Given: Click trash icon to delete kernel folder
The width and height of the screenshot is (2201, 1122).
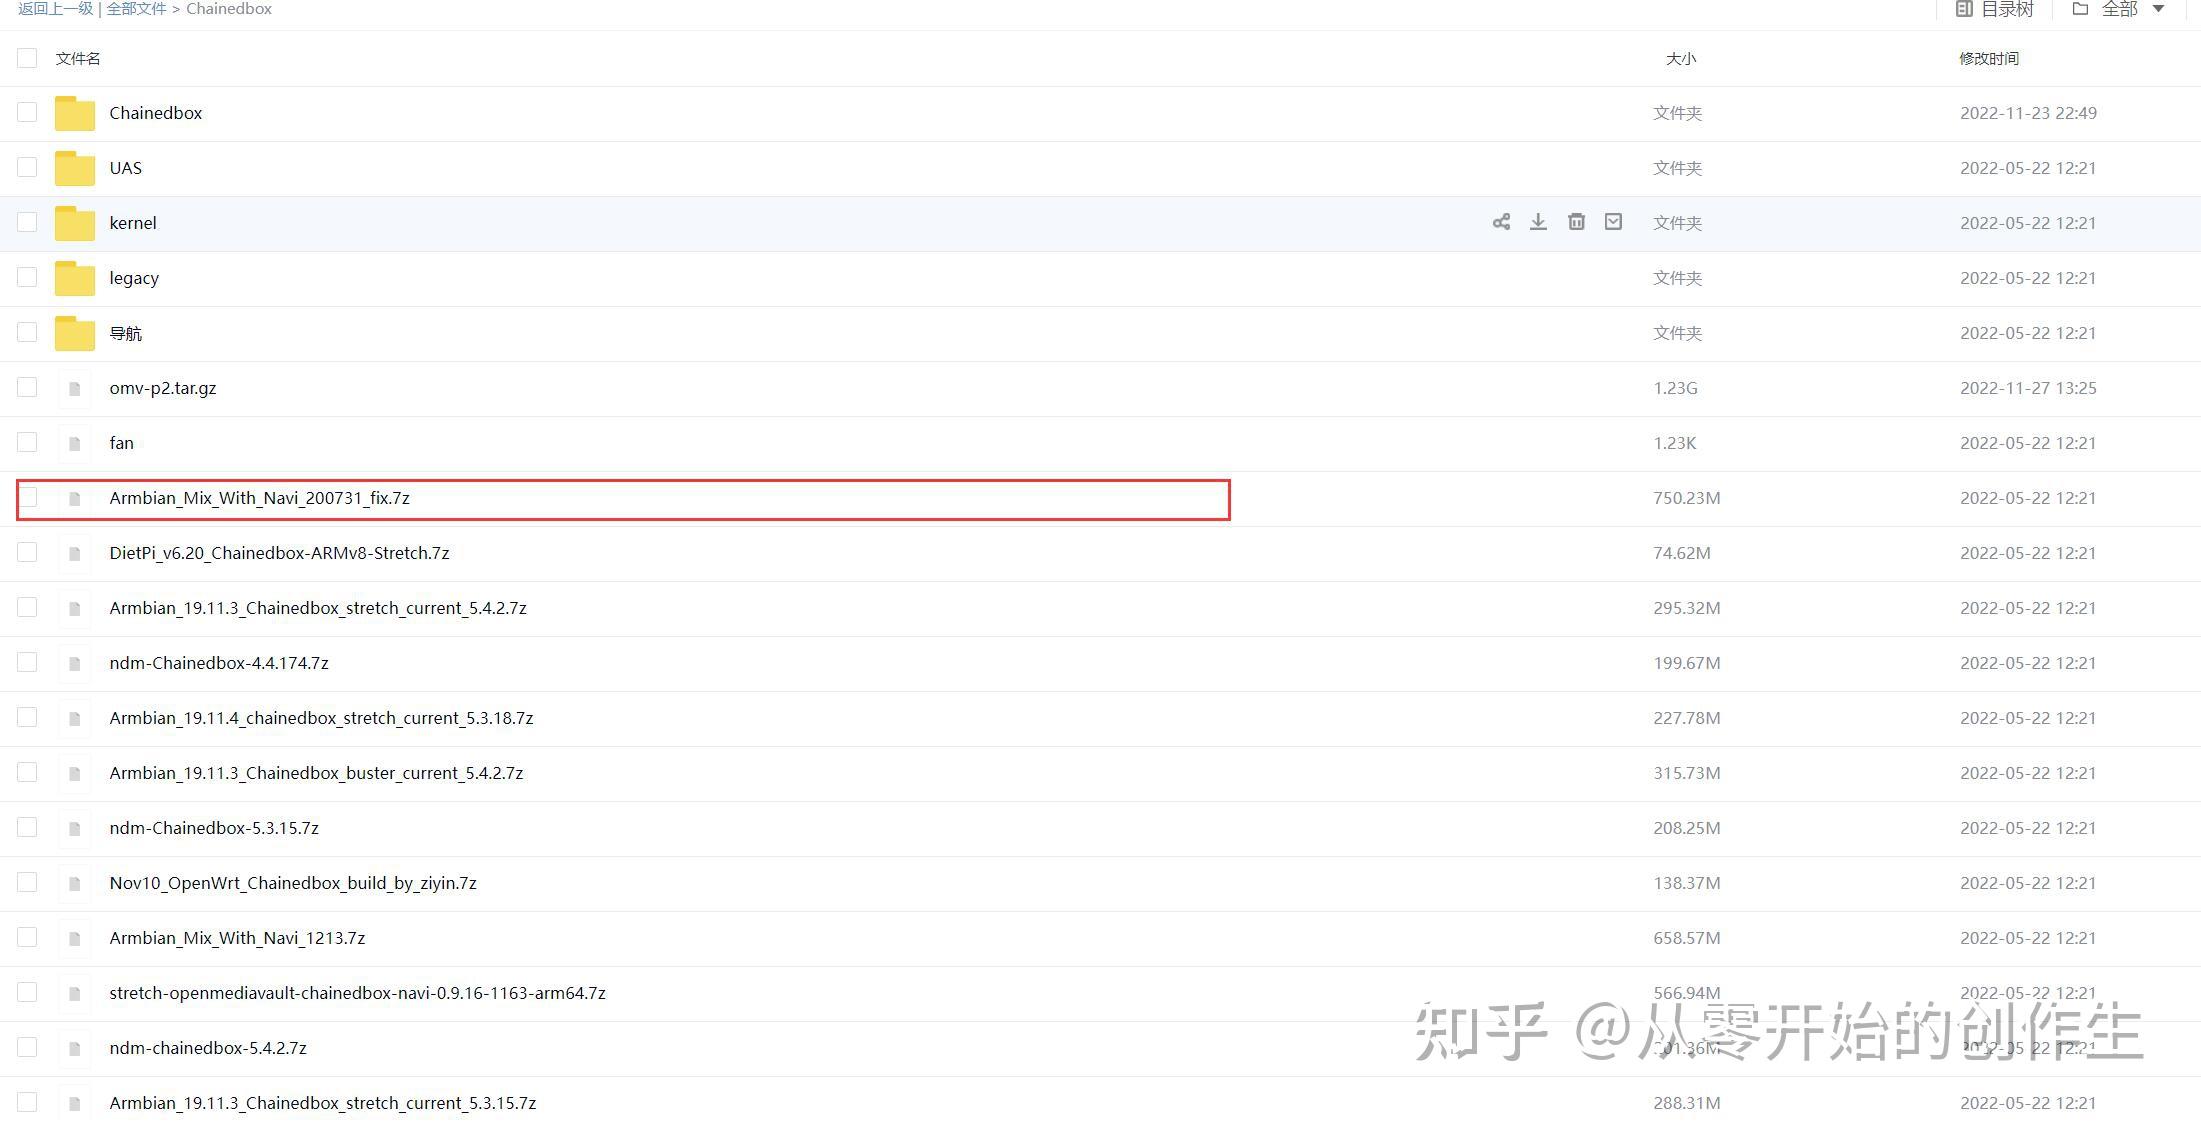Looking at the screenshot, I should pos(1576,222).
